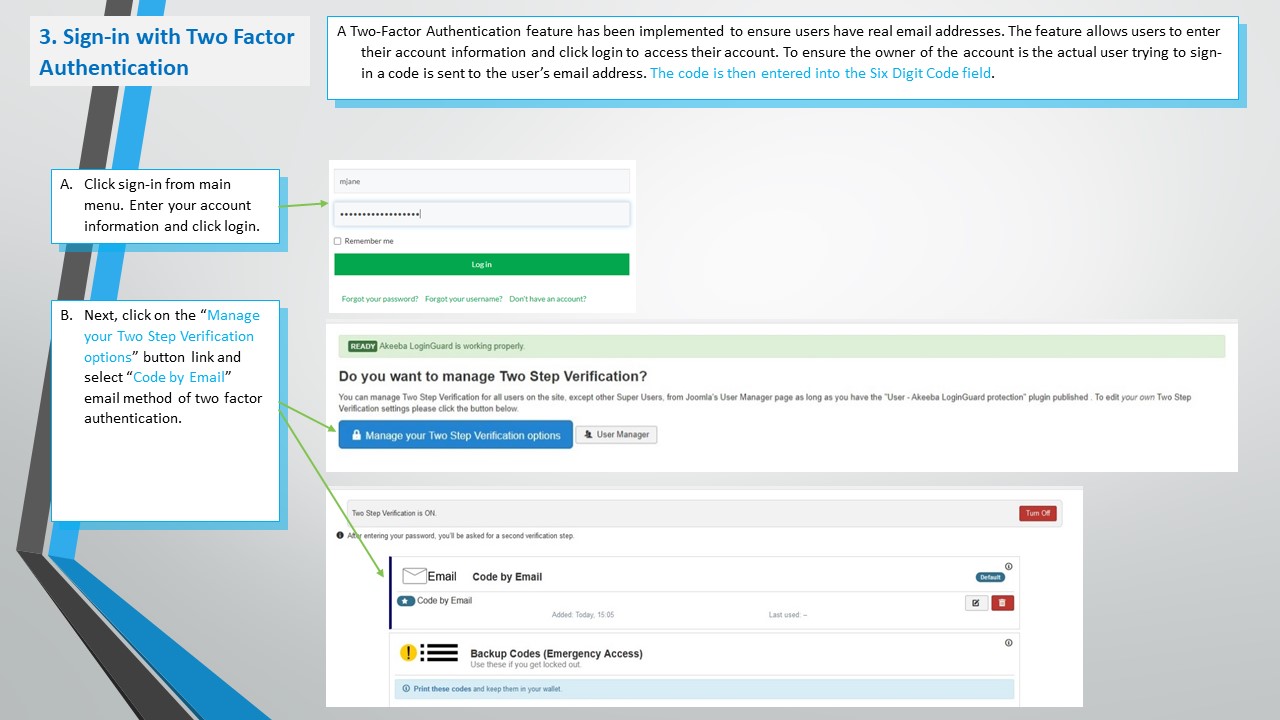Focus the password input field
This screenshot has width=1280, height=720.
point(481,214)
